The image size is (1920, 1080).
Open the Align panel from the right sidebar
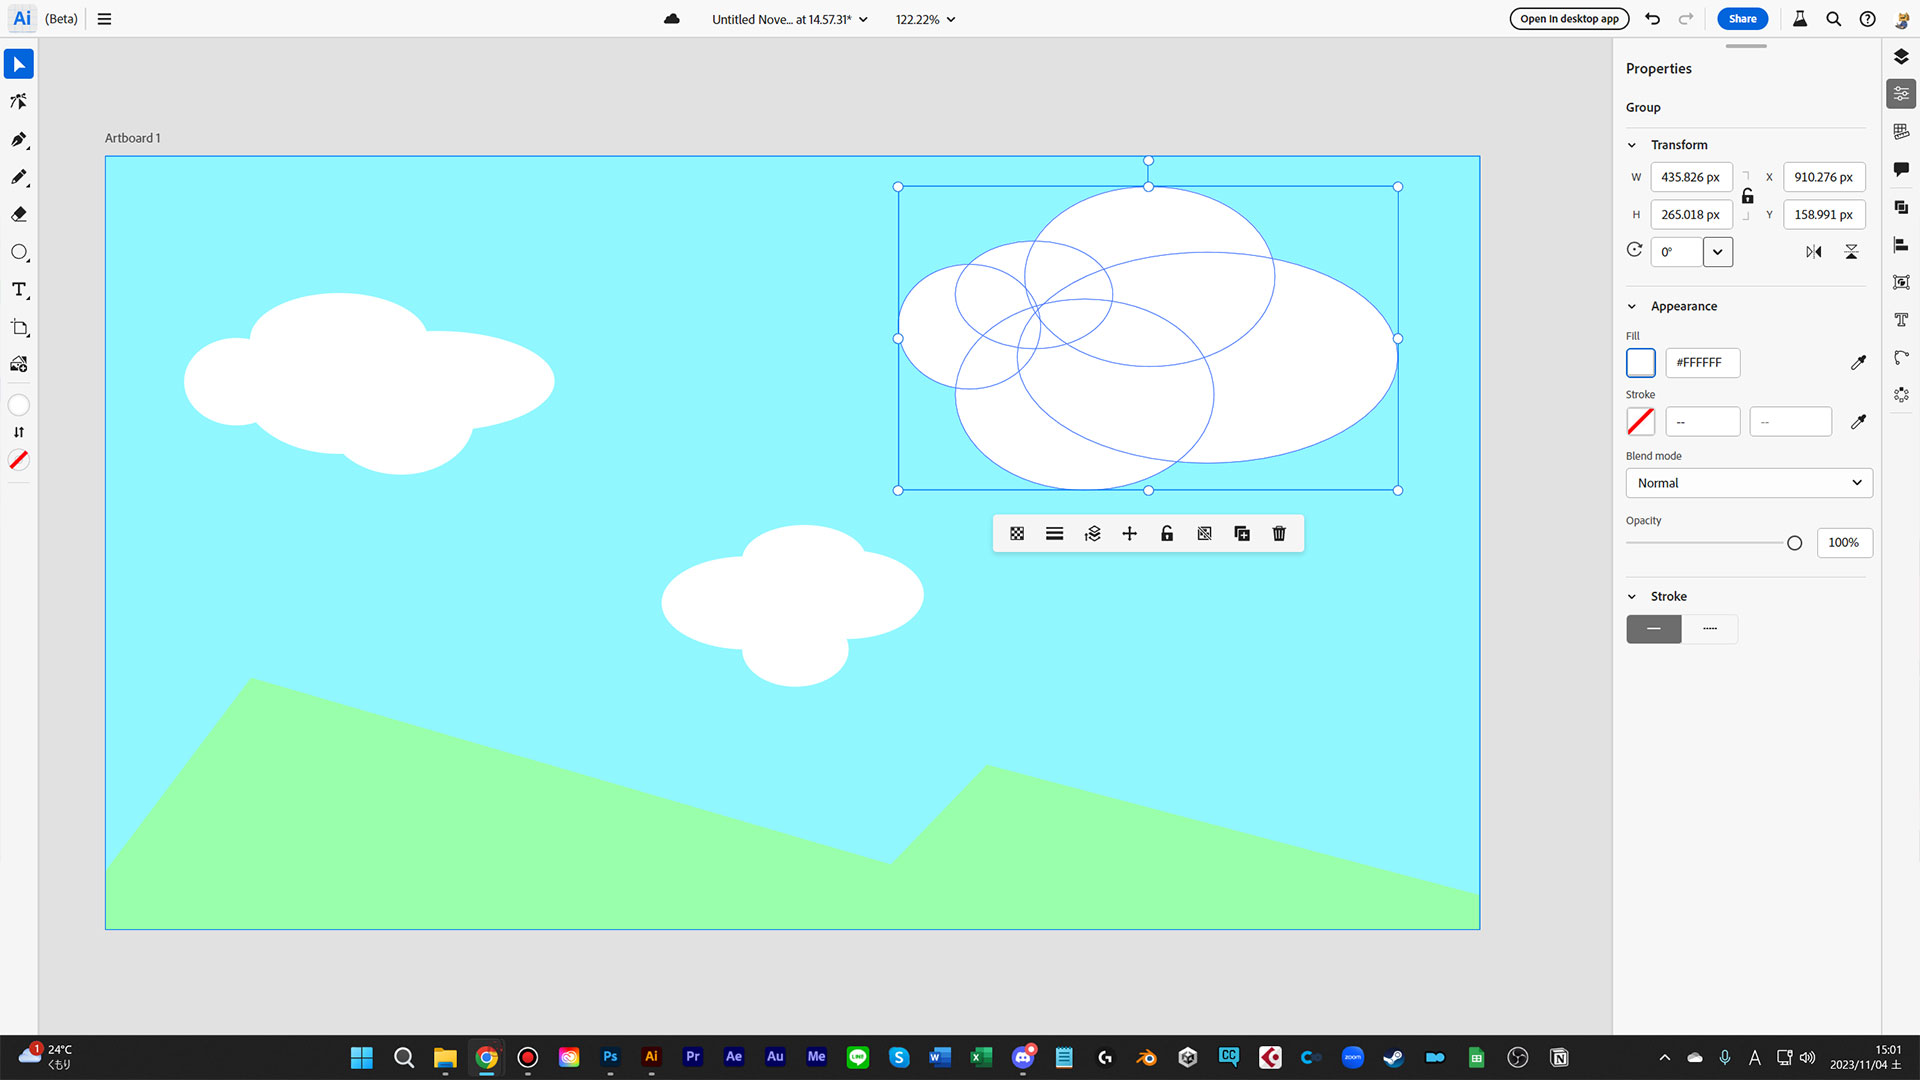point(1902,244)
